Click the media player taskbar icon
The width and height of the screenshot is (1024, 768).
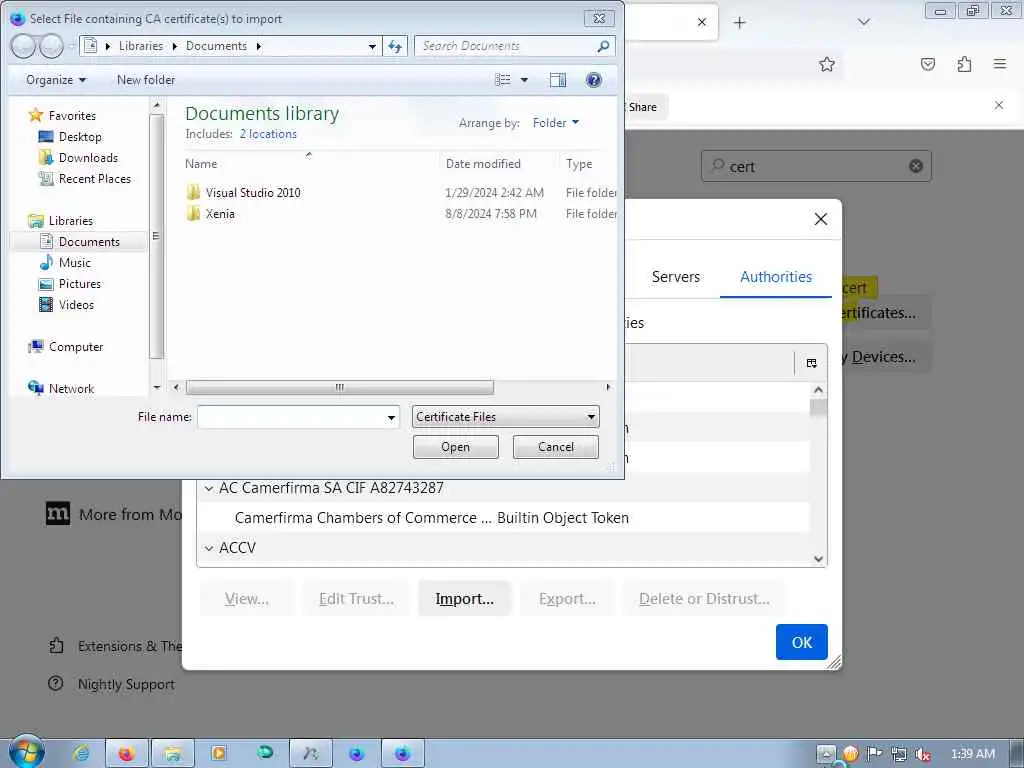click(x=219, y=754)
